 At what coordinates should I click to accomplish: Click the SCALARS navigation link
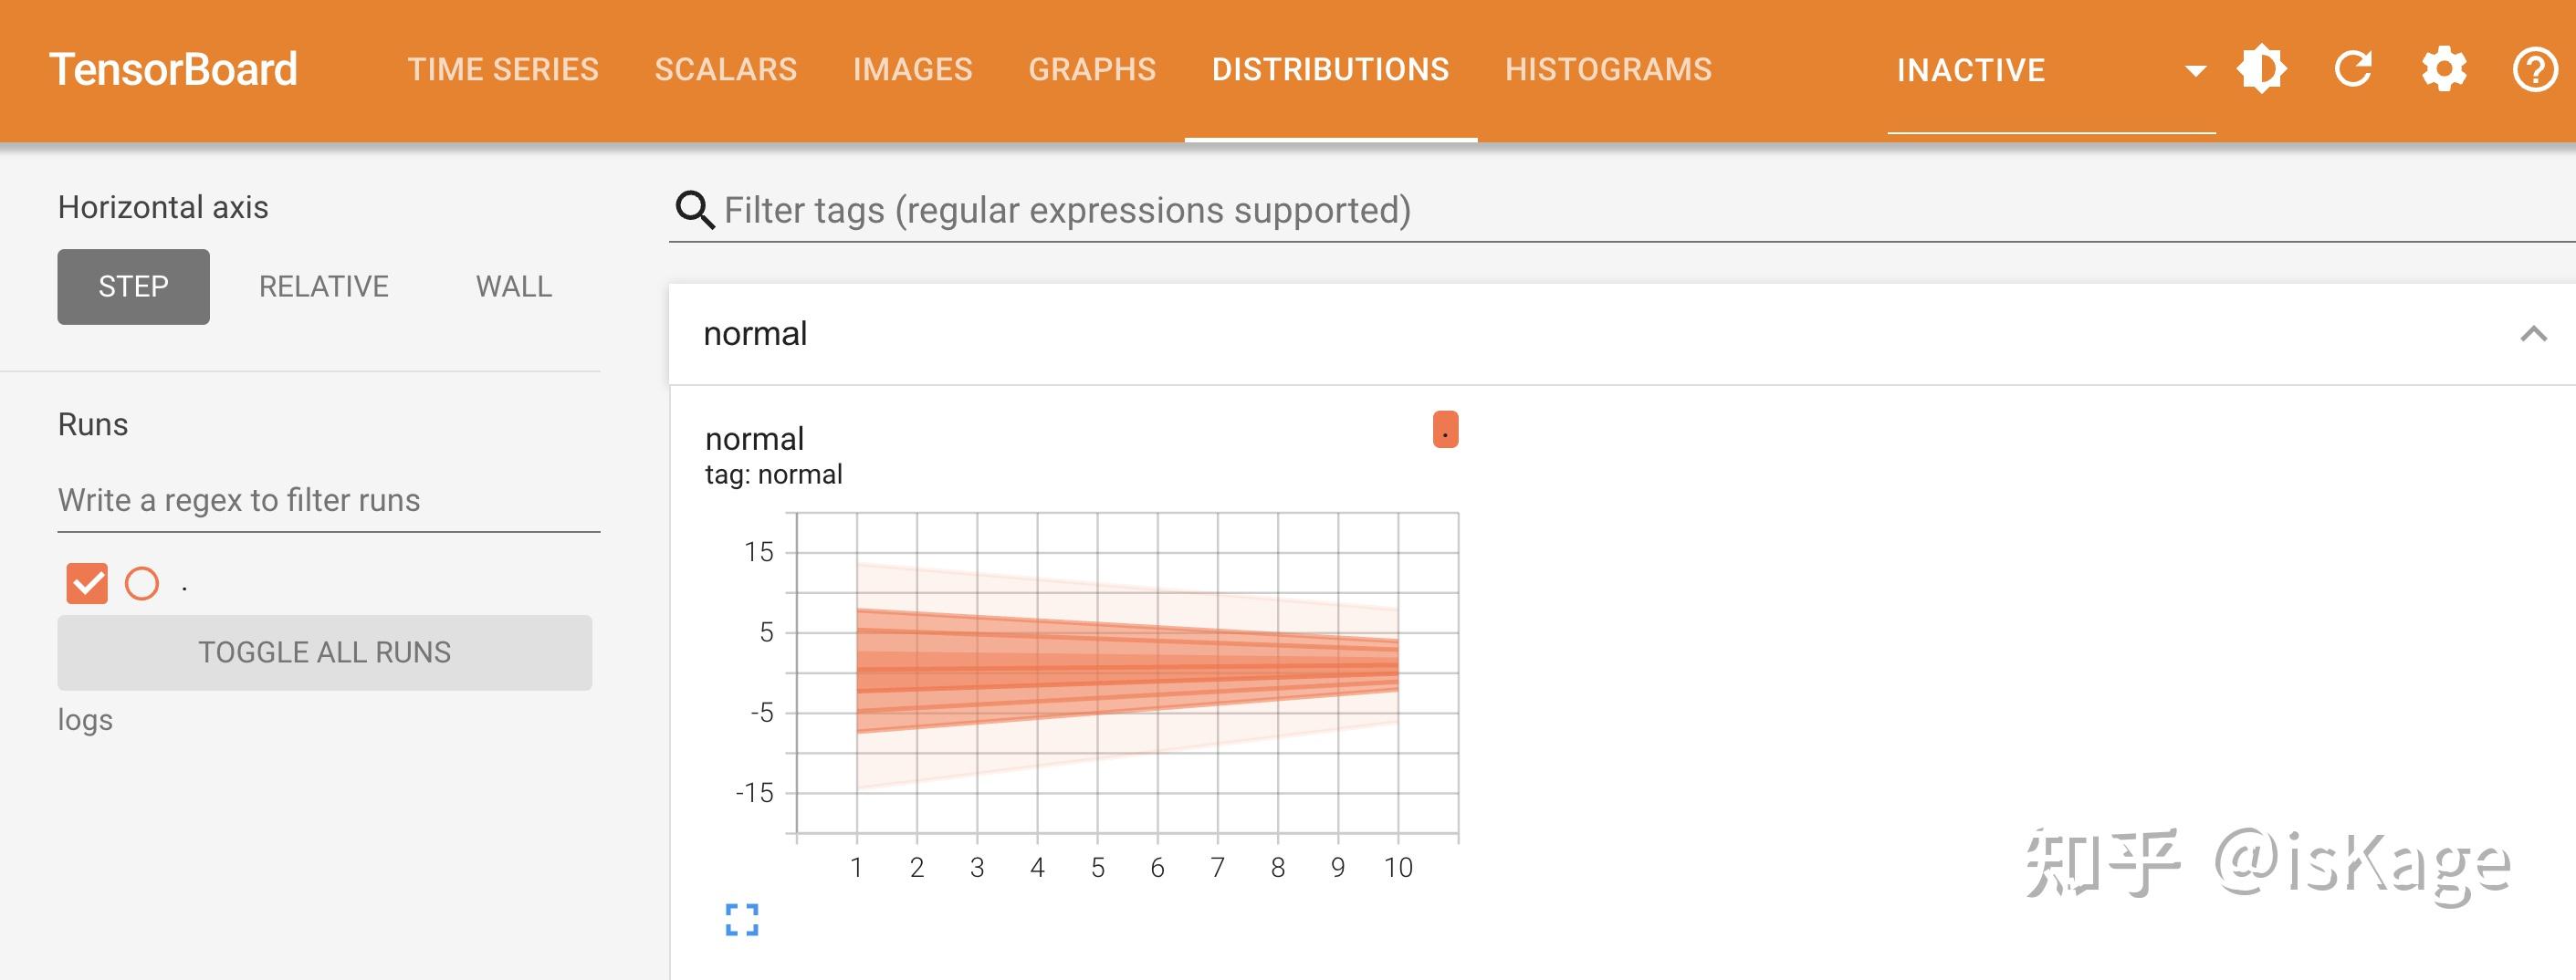coord(725,68)
